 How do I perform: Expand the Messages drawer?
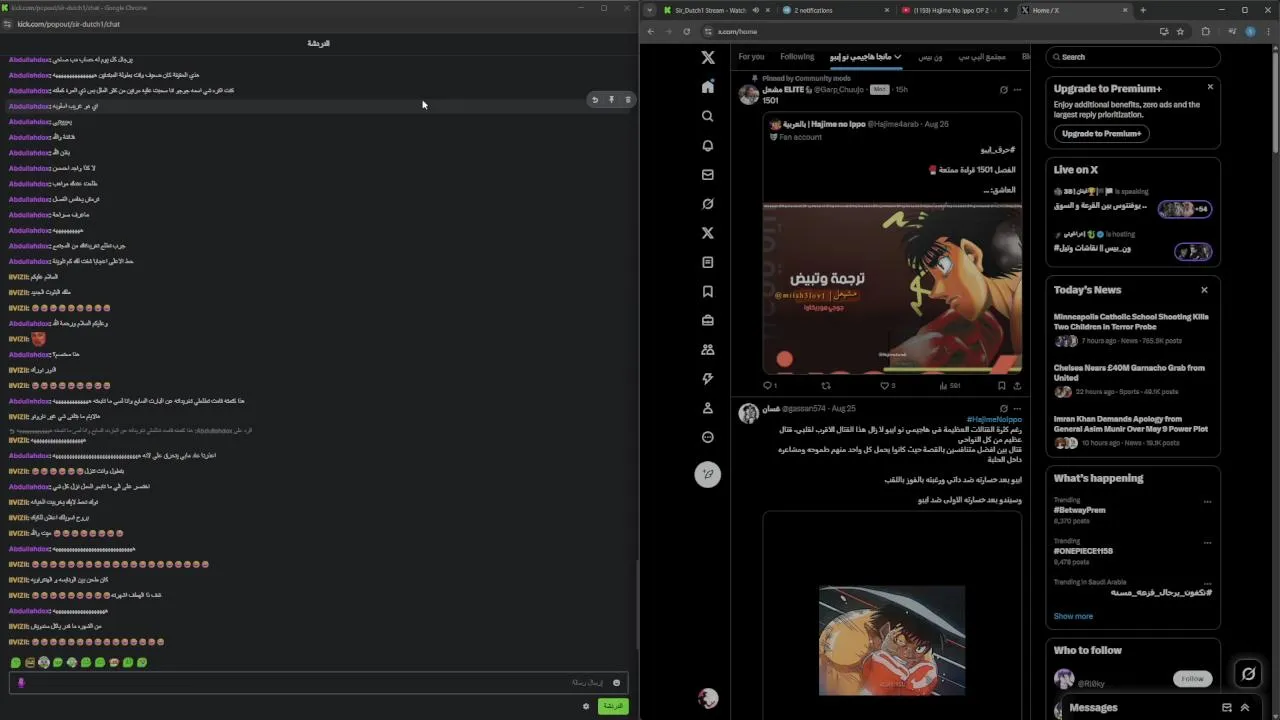[x=1245, y=707]
